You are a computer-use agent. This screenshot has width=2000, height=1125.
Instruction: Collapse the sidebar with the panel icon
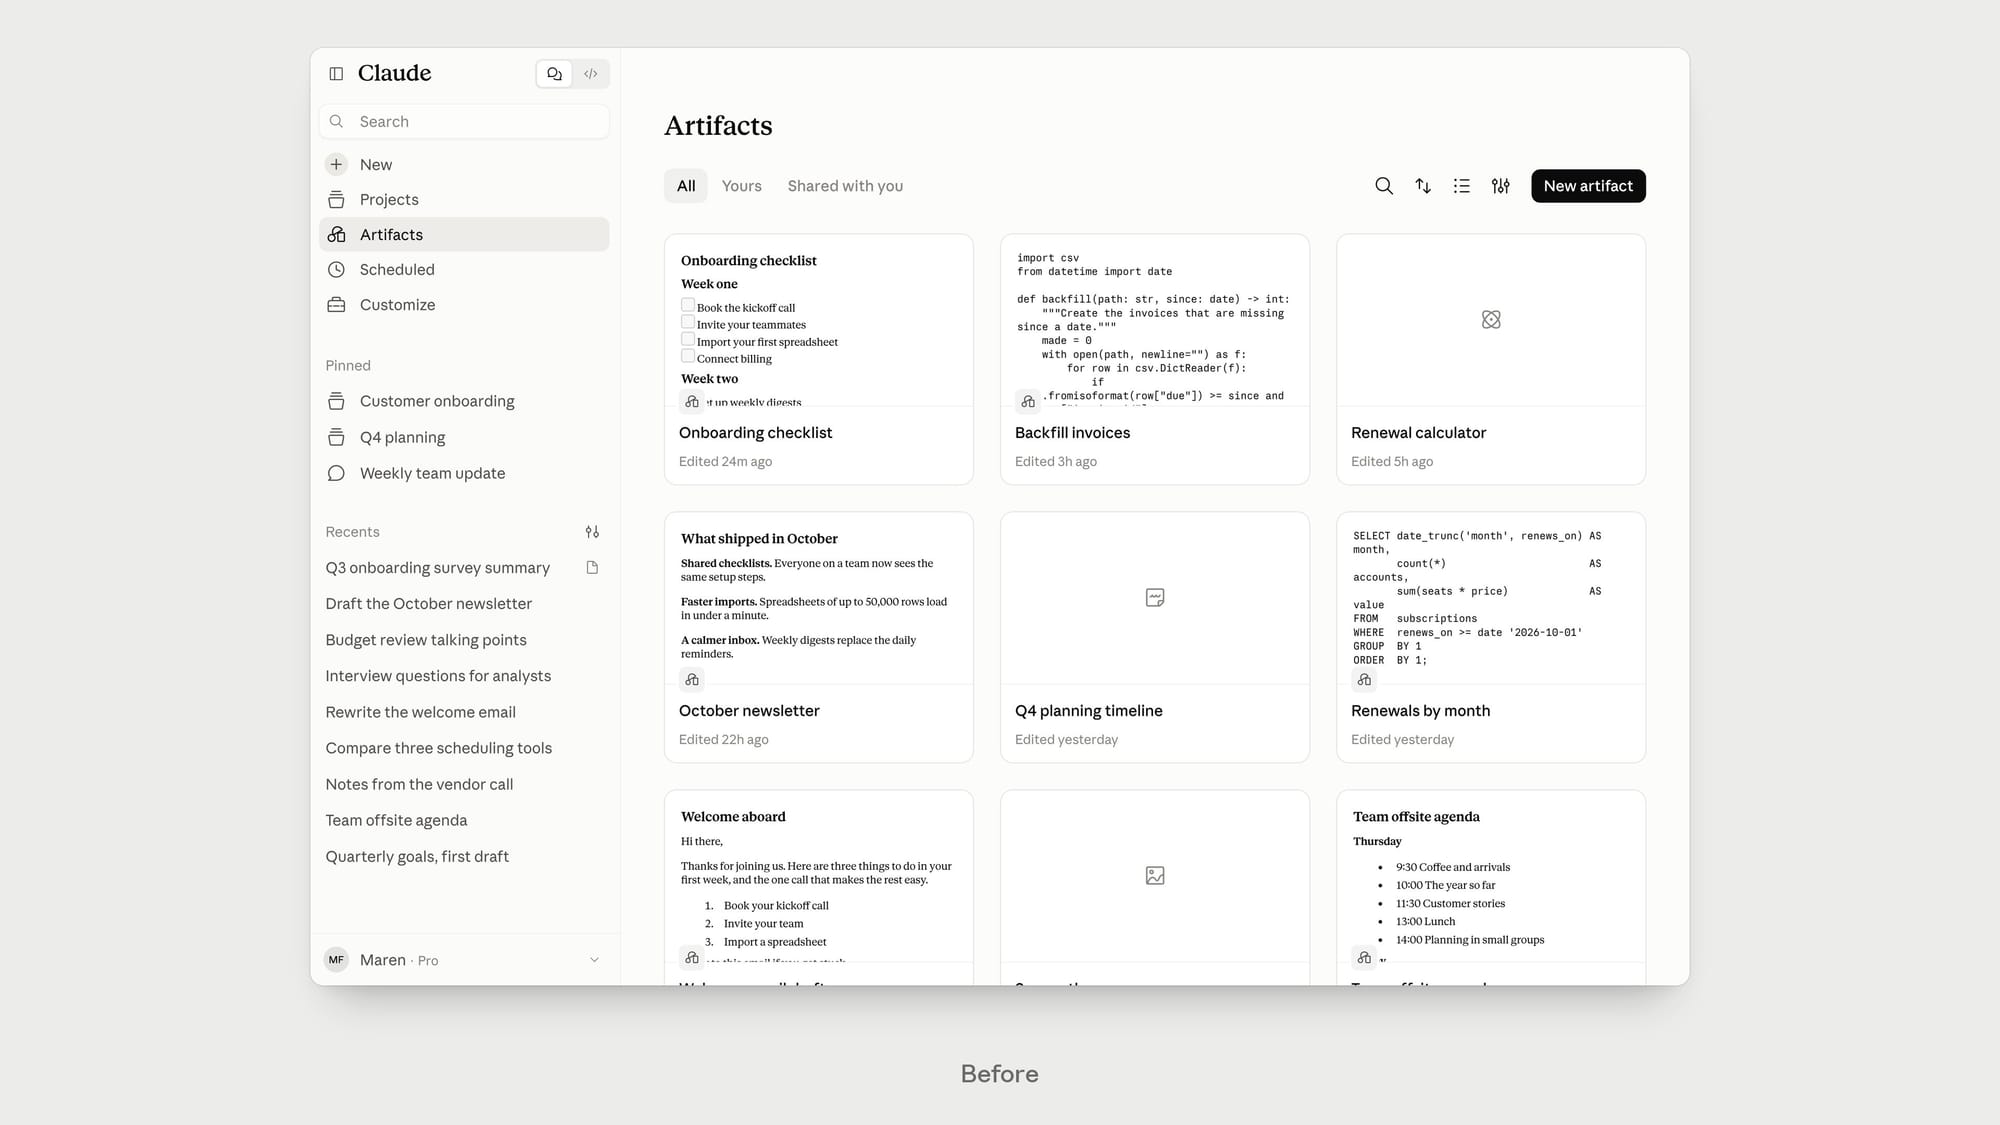point(336,73)
